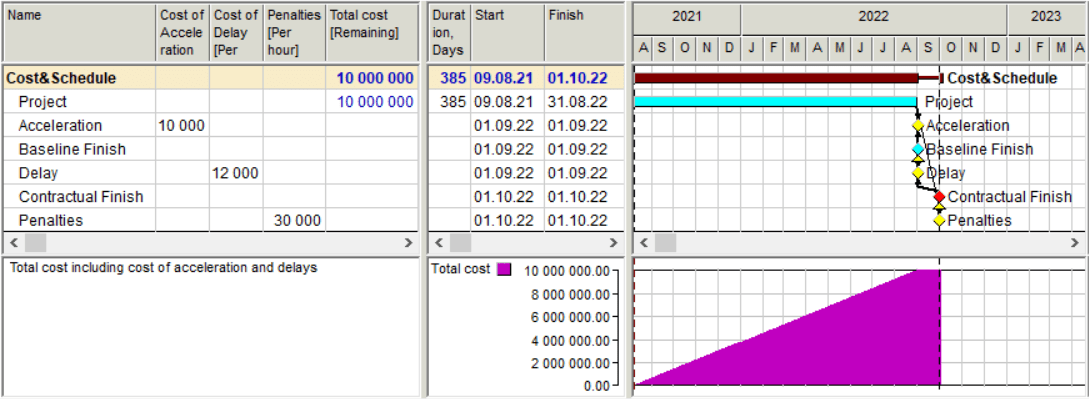Click the 30 000 penalties cell
The image size is (1089, 399).
point(294,221)
